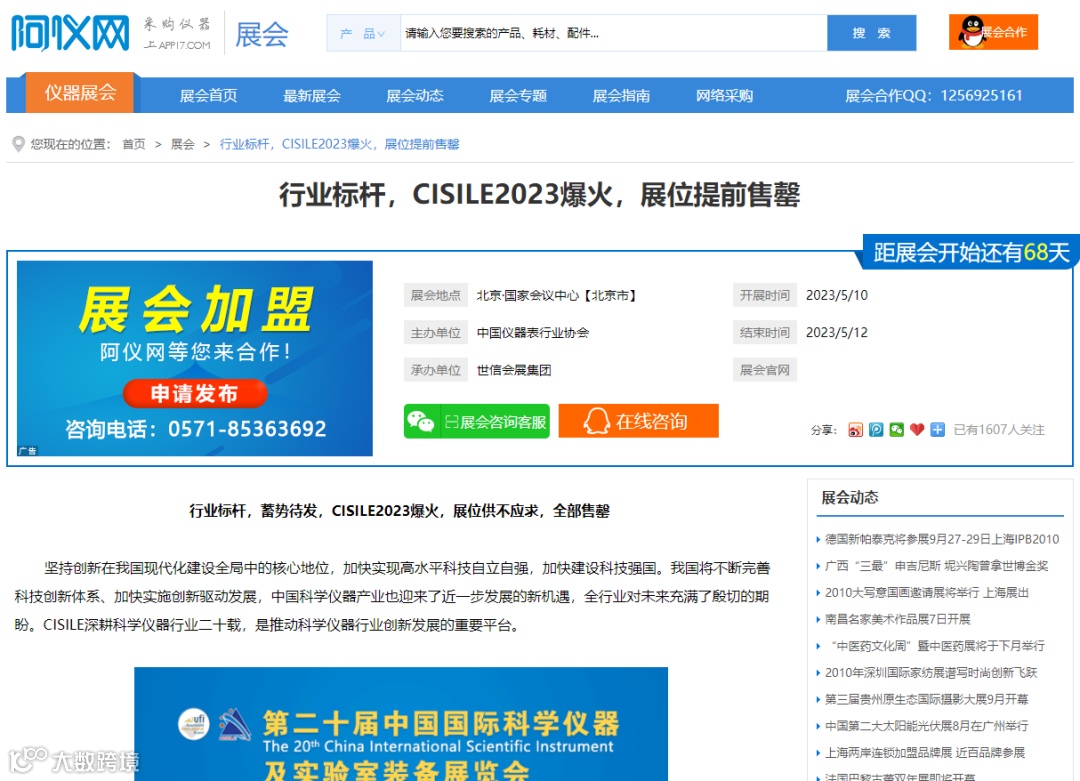
Task: Go to 展会首页 in navigation bar
Action: pos(208,96)
